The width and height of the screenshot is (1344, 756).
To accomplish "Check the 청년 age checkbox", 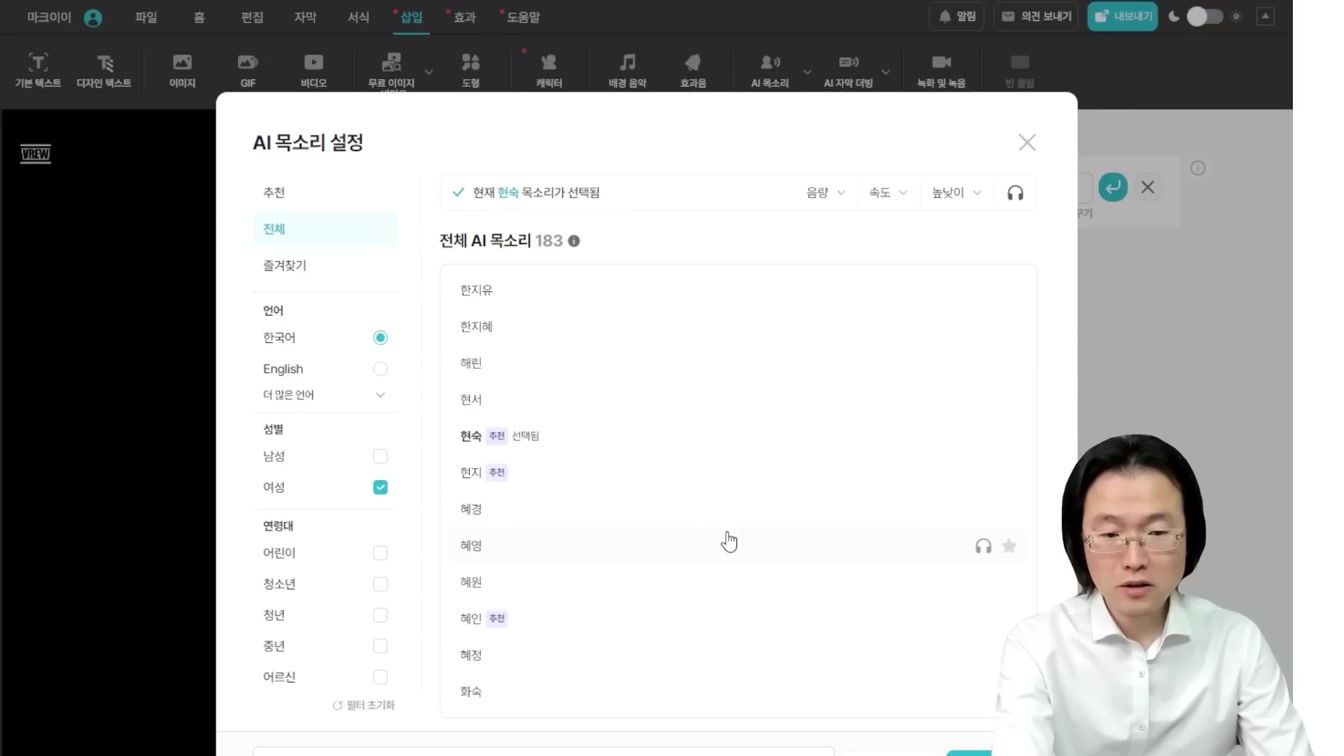I will 380,615.
